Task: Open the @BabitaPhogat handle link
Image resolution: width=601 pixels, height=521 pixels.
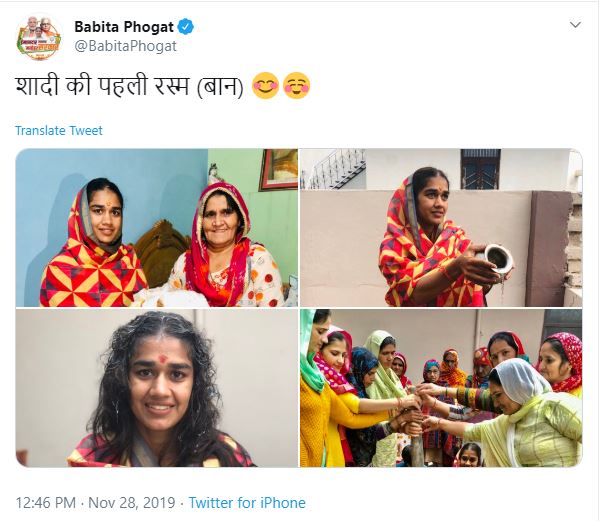Action: 126,45
